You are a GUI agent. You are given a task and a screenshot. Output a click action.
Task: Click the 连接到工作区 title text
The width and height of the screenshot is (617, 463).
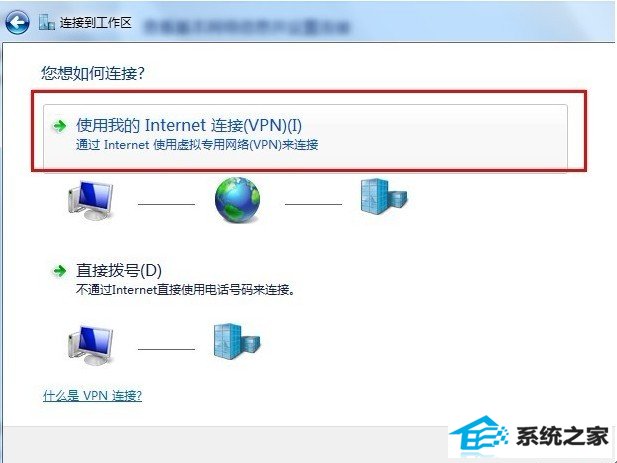pos(96,23)
